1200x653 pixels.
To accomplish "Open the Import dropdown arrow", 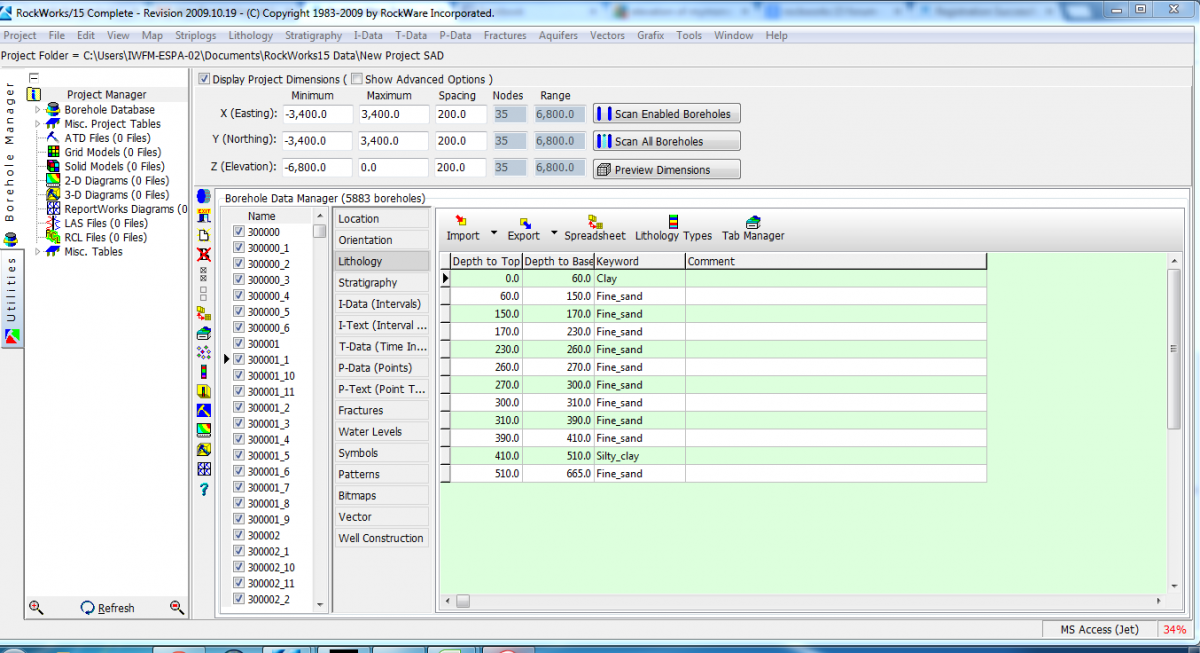I will click(493, 235).
